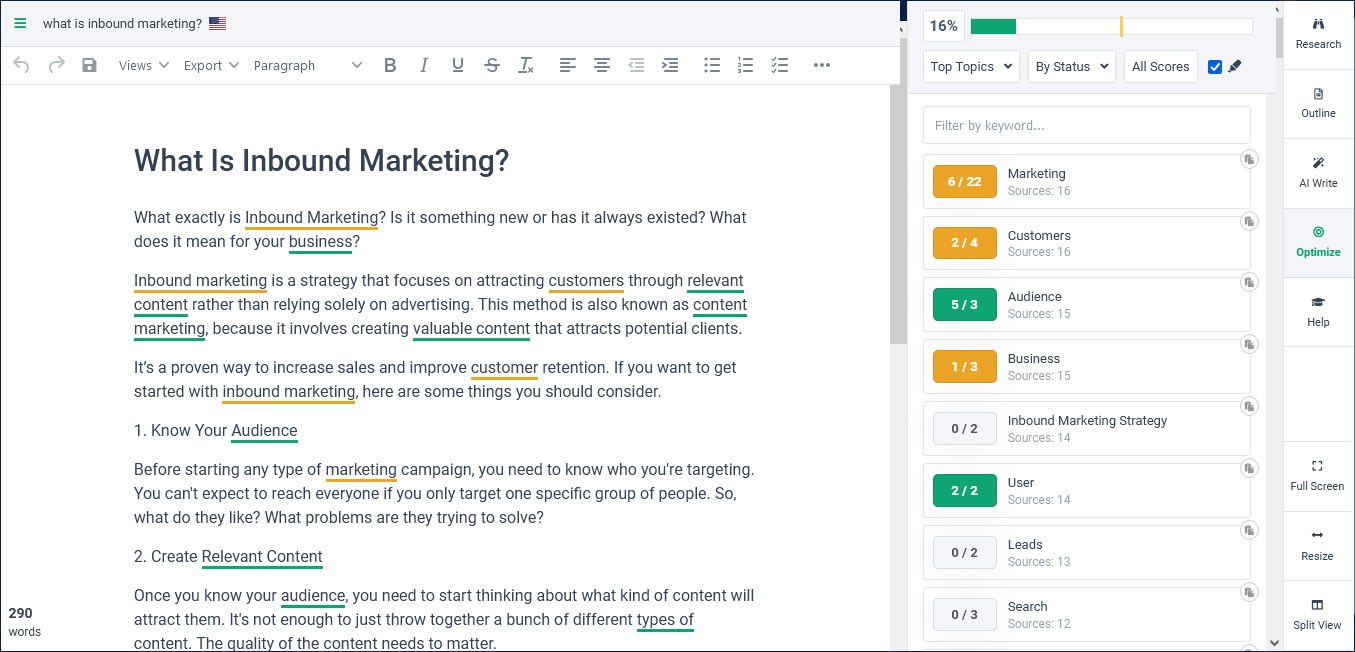Toggle bold formatting
Viewport: 1355px width, 652px height.
coord(390,64)
